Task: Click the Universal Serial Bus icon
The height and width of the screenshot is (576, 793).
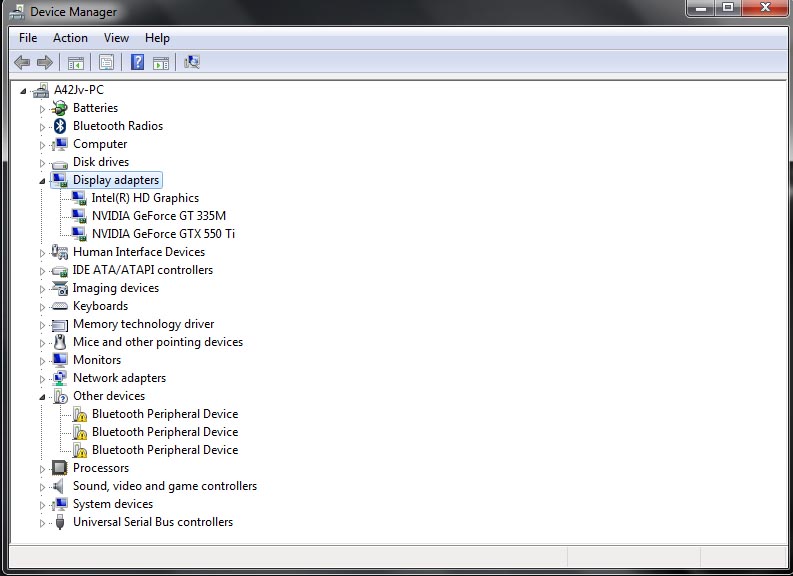Action: (60, 522)
